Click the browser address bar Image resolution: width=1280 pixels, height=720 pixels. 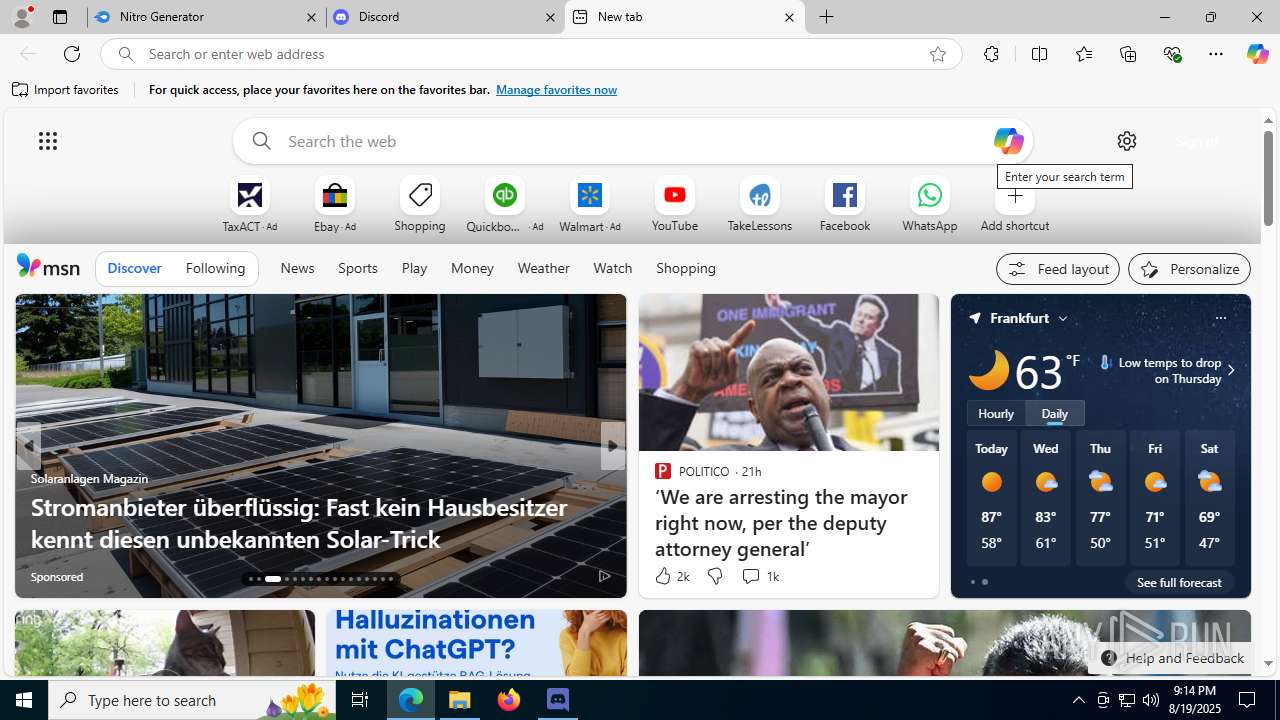530,54
